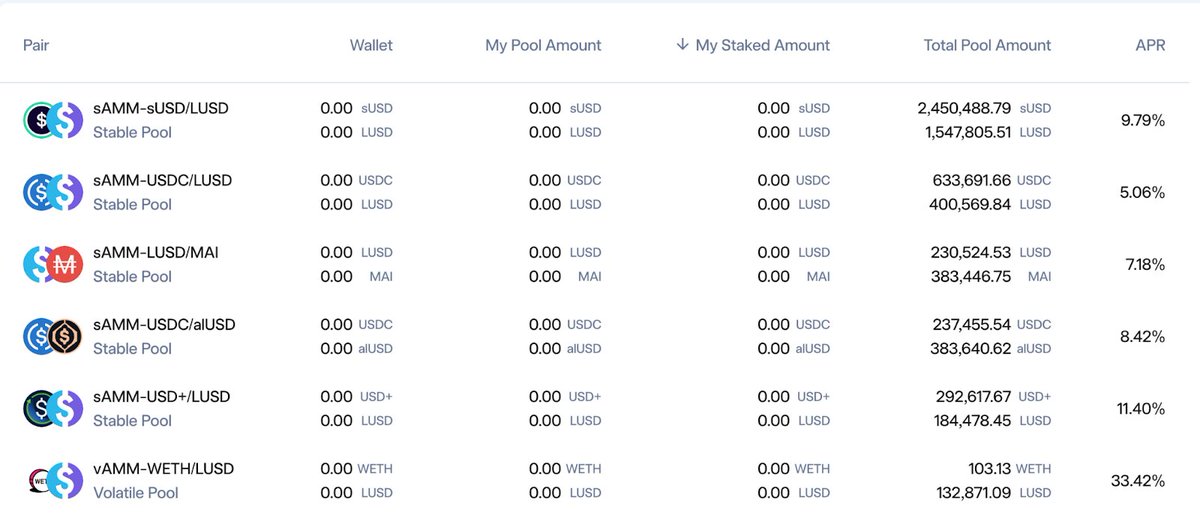The height and width of the screenshot is (518, 1200).
Task: Sort the table by APR column
Action: point(1150,45)
